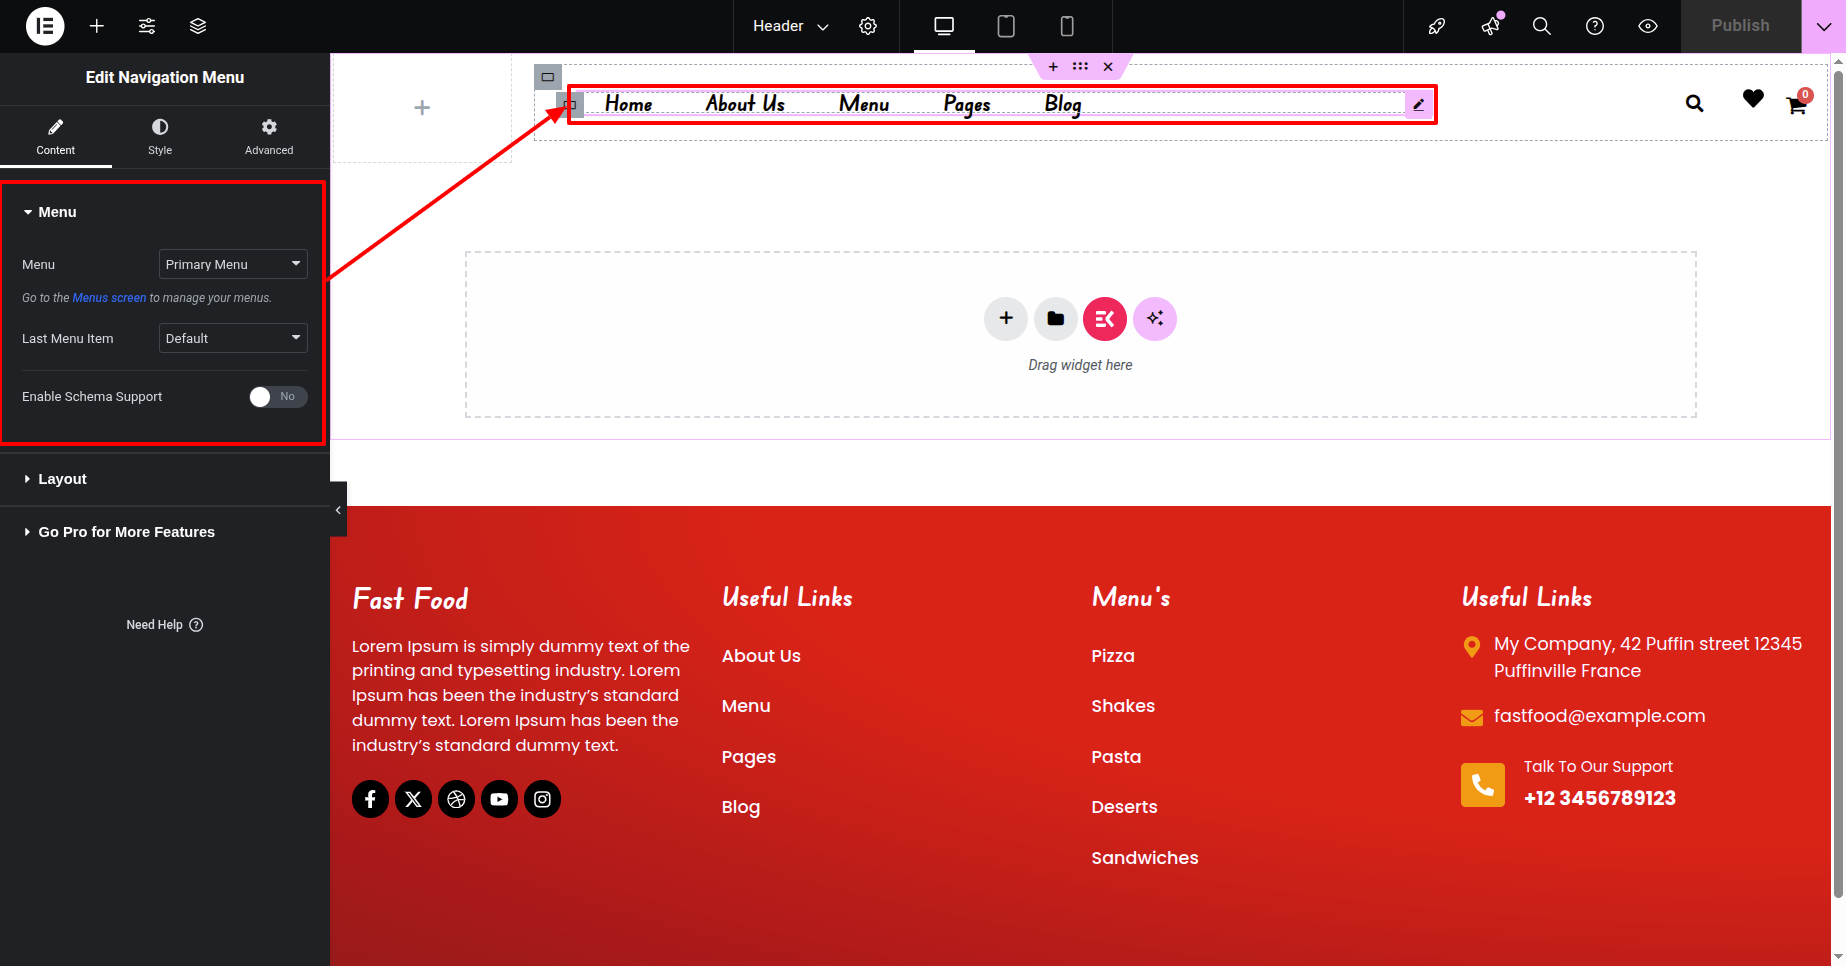The width and height of the screenshot is (1846, 966).
Task: Click the Blog item in header navigation
Action: 1063,104
